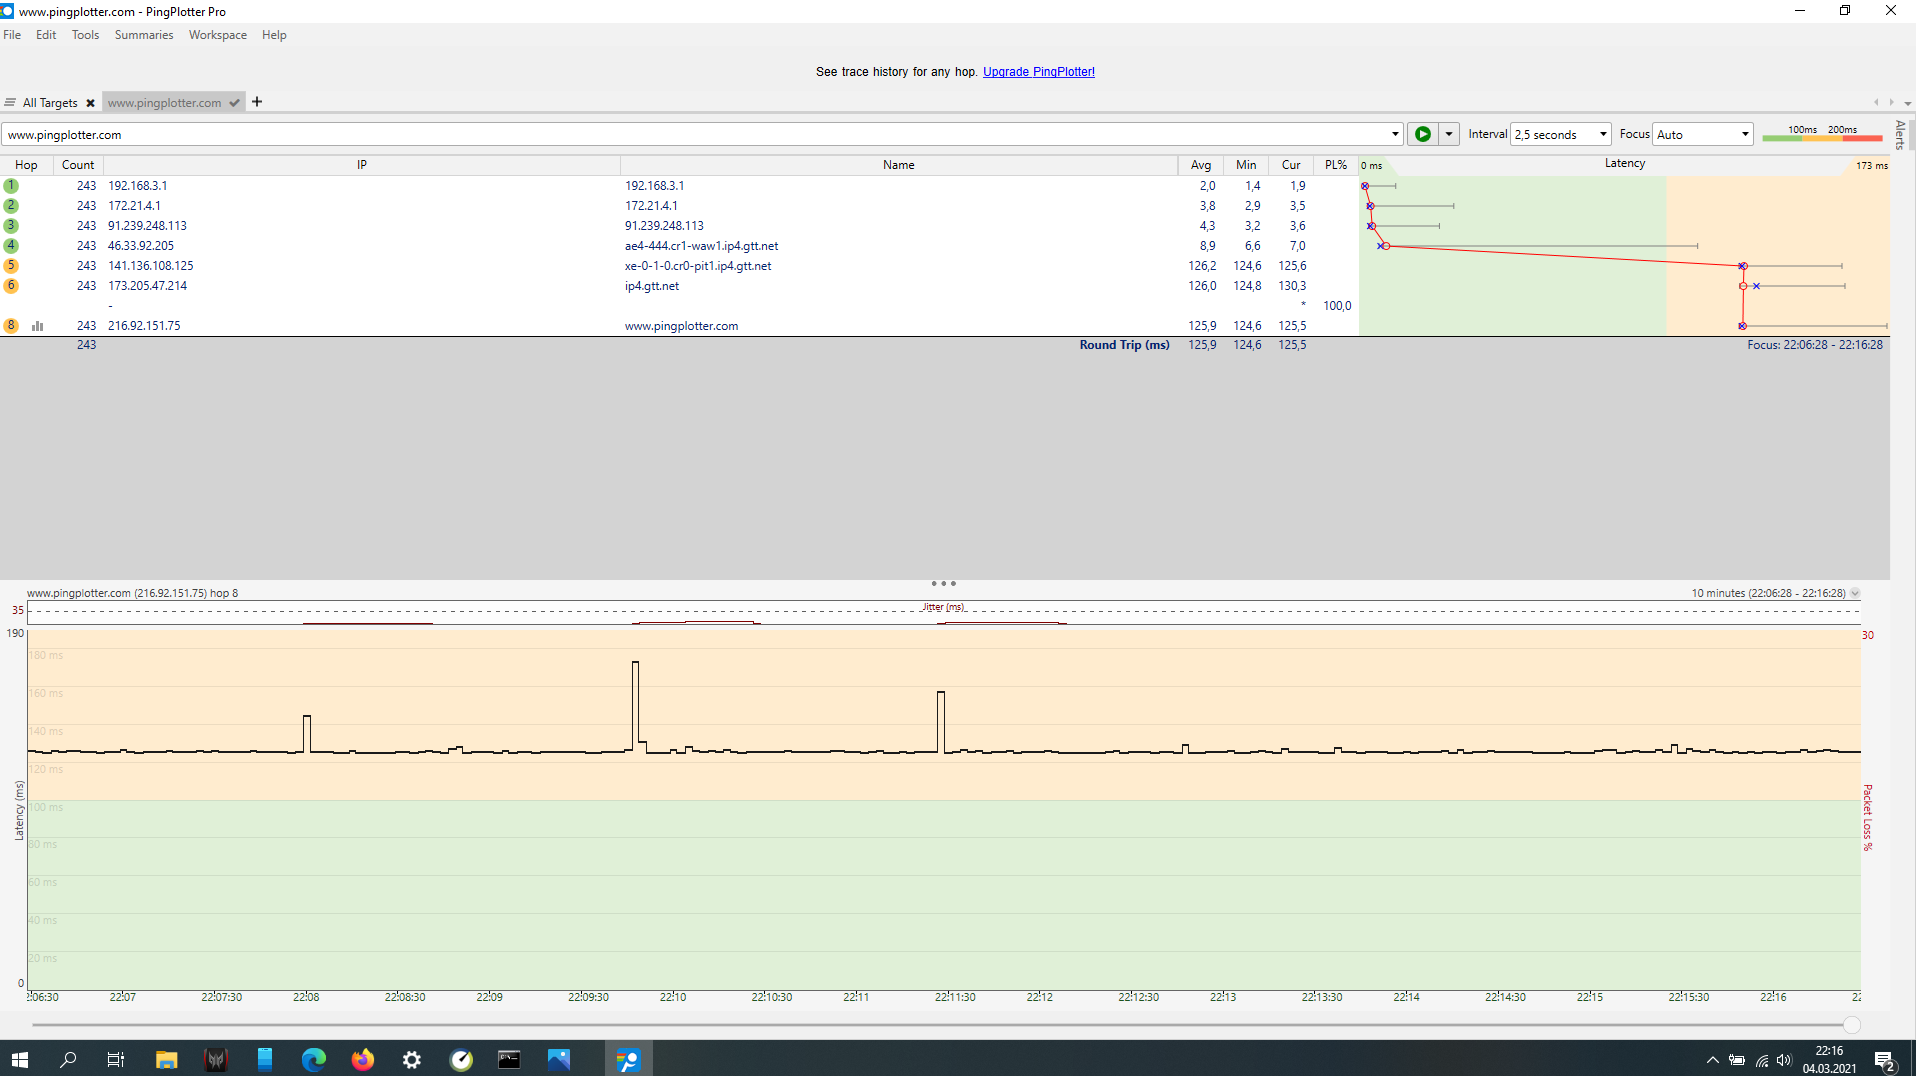Click the Min column header

tap(1246, 165)
